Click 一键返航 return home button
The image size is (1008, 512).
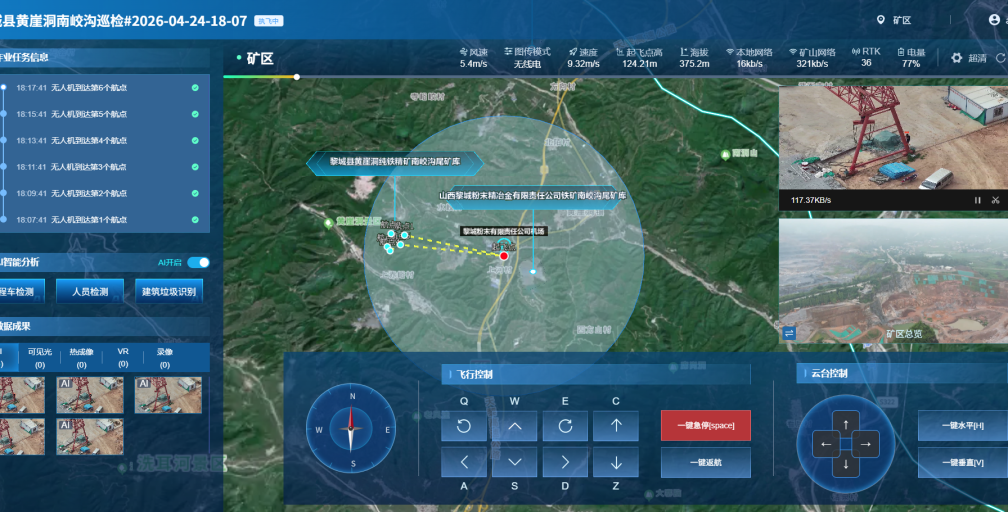click(706, 462)
